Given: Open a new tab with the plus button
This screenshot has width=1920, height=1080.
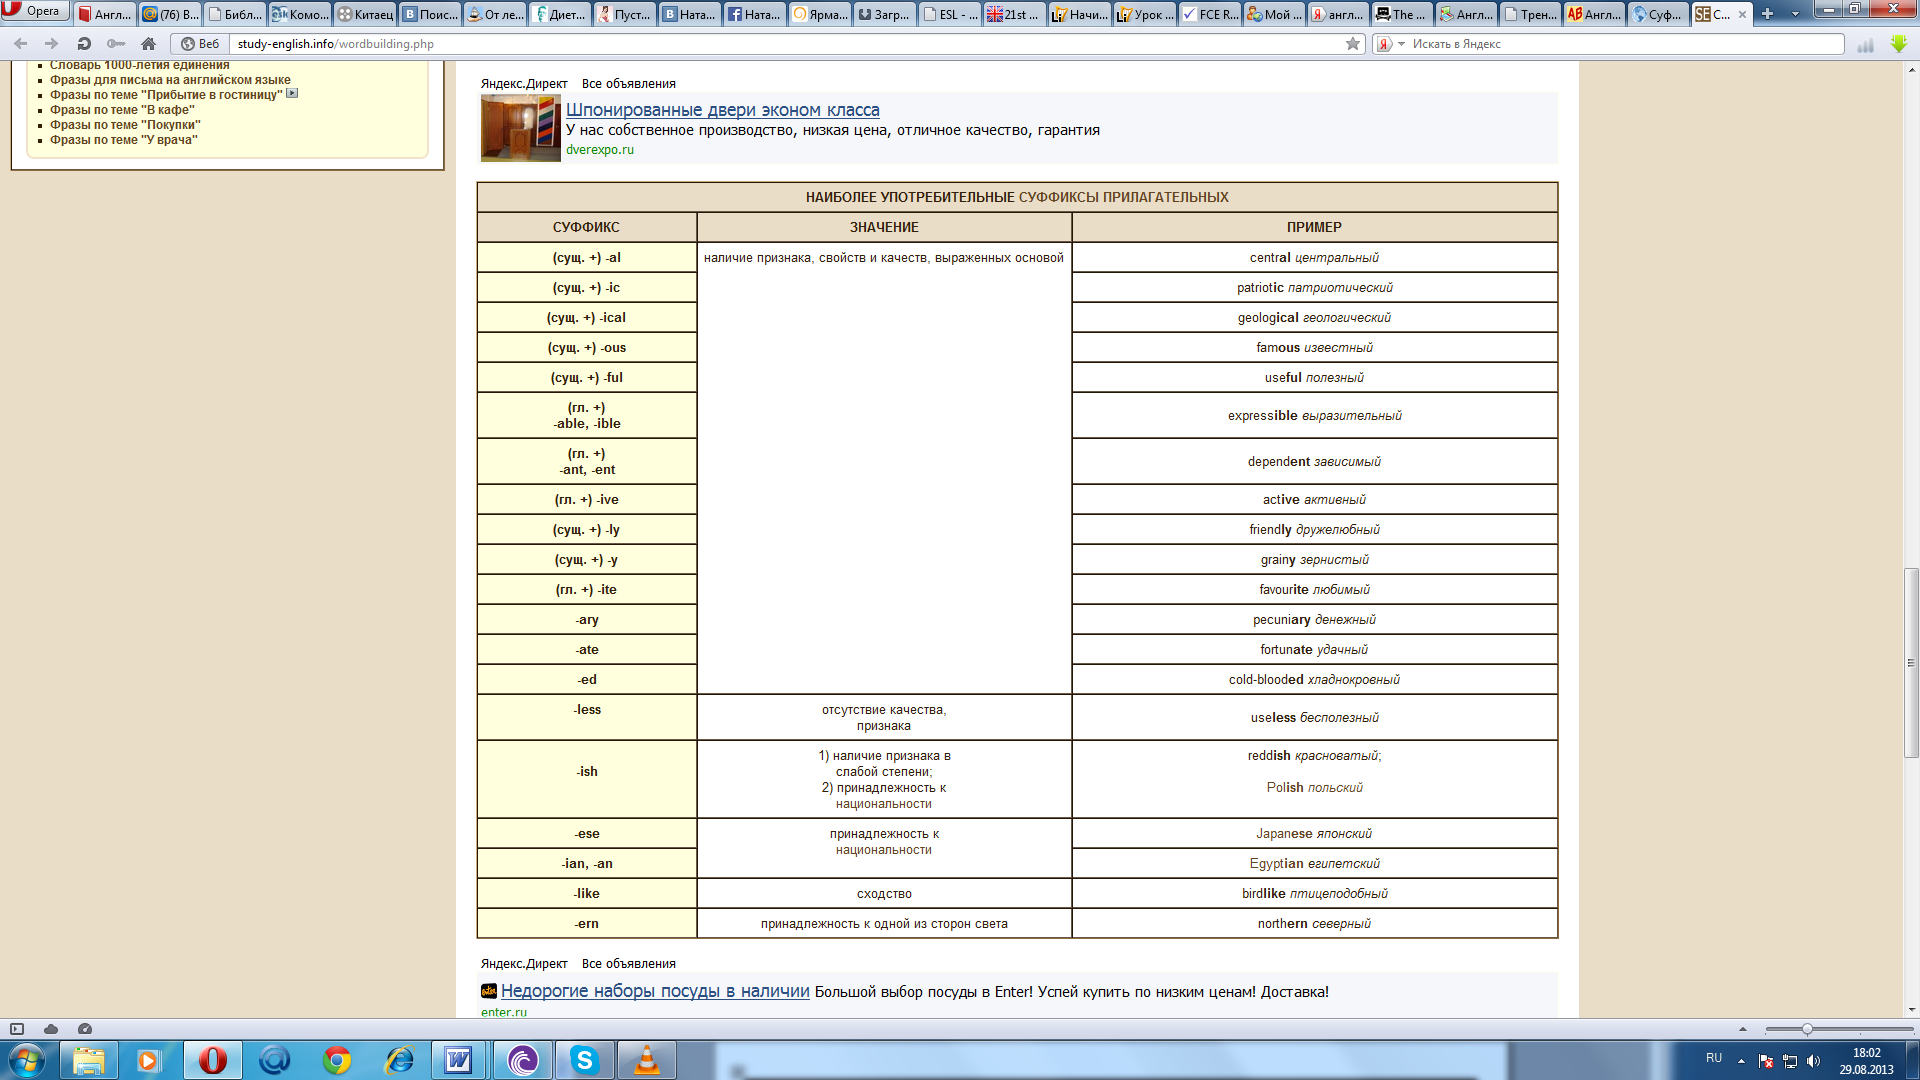Looking at the screenshot, I should 1767,14.
